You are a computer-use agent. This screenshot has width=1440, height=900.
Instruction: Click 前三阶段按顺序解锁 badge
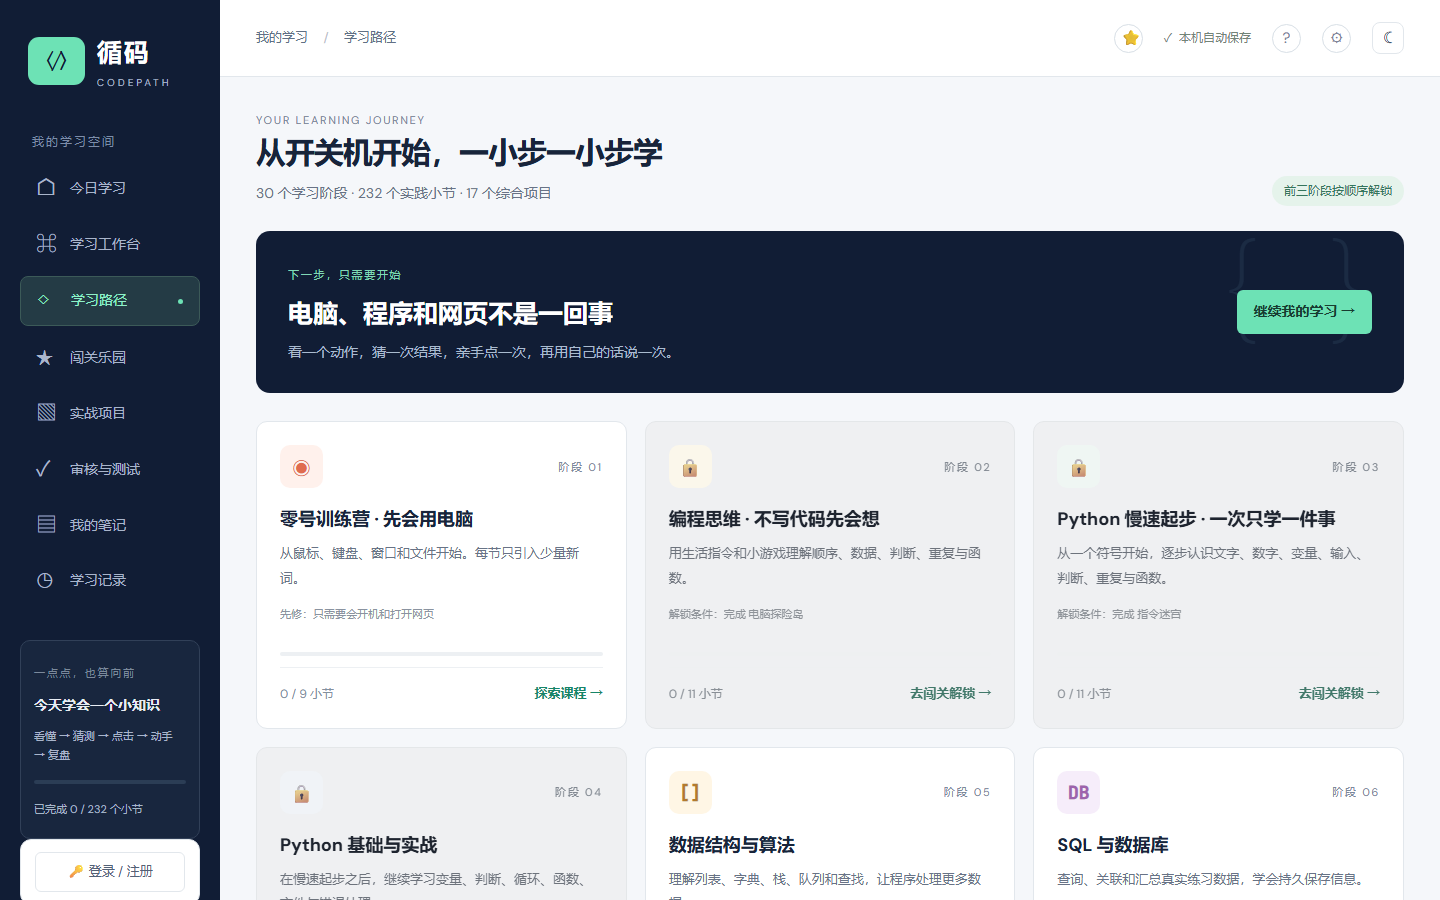[1338, 191]
